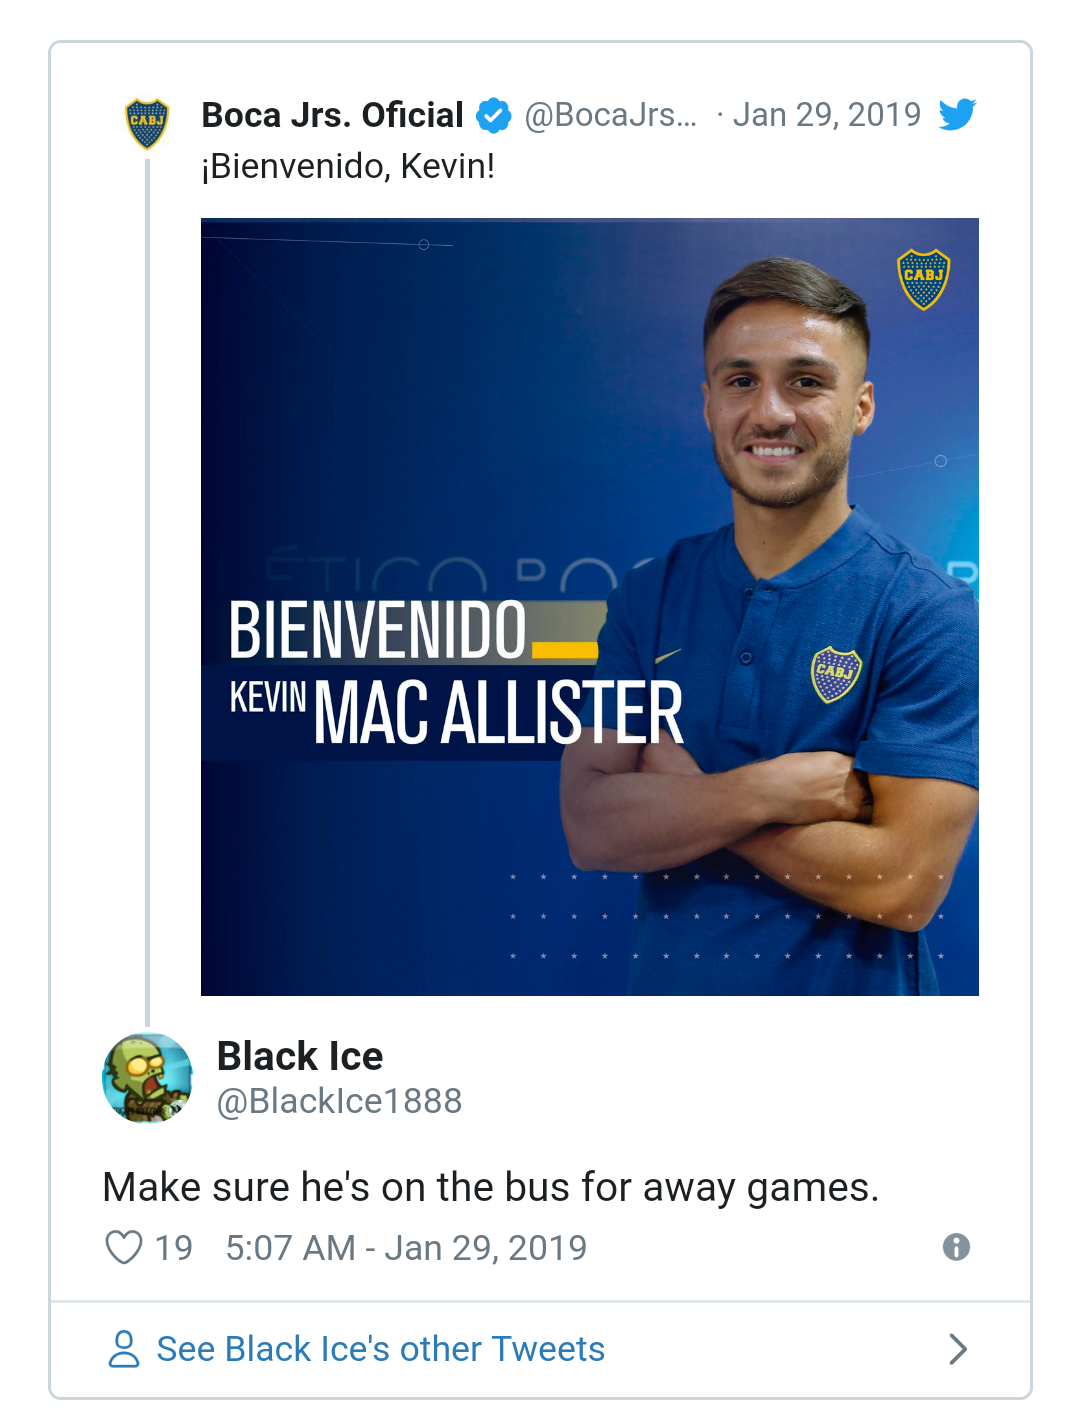Click the "Make sure he's on the bus" reply

490,1187
